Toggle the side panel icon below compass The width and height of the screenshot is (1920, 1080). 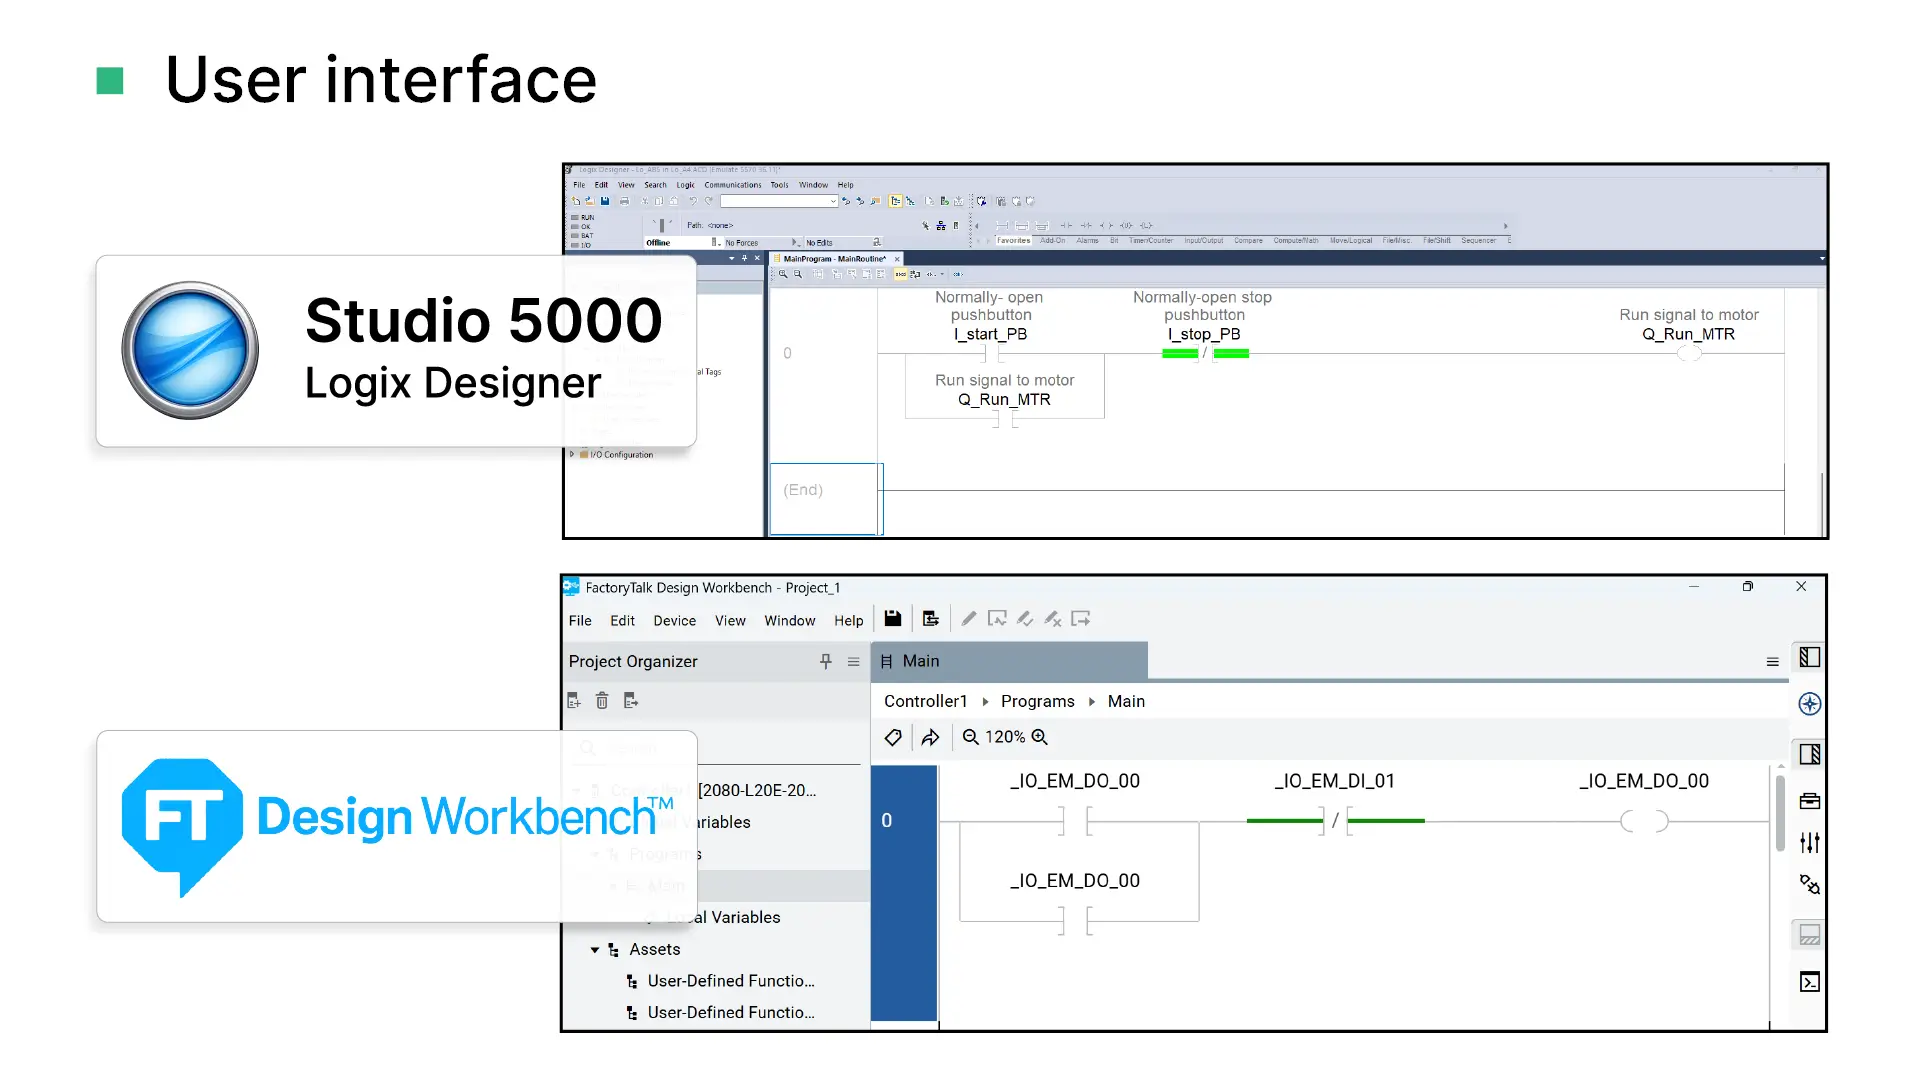click(1810, 754)
